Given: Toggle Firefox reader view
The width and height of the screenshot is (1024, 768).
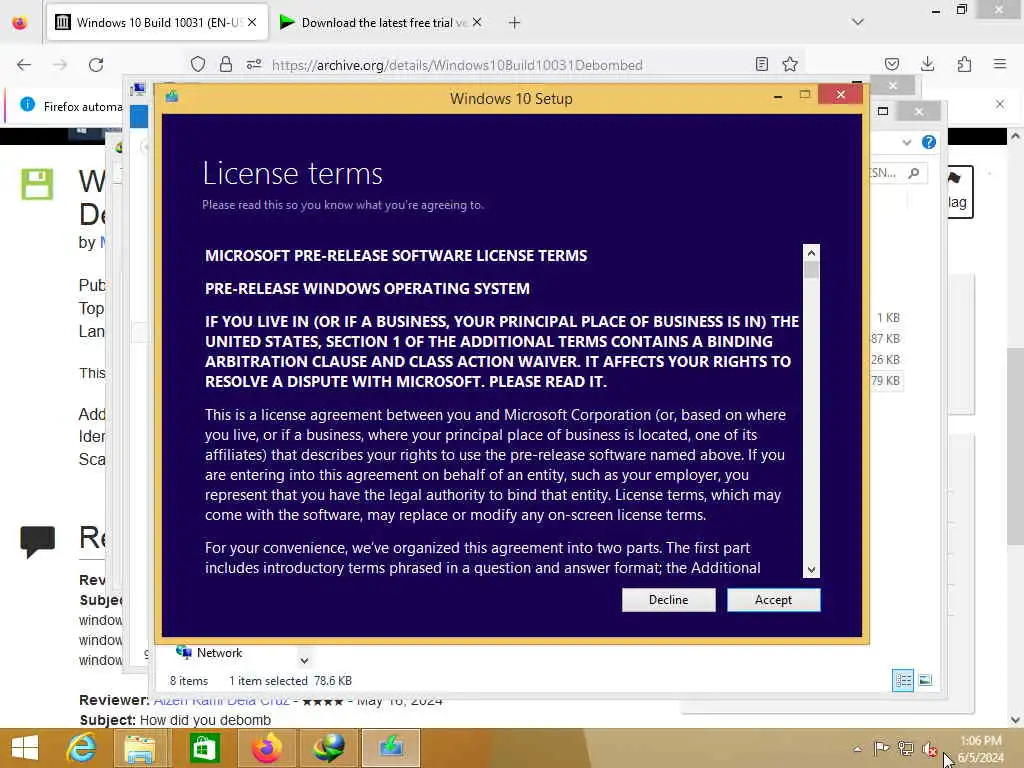Looking at the screenshot, I should (x=761, y=64).
